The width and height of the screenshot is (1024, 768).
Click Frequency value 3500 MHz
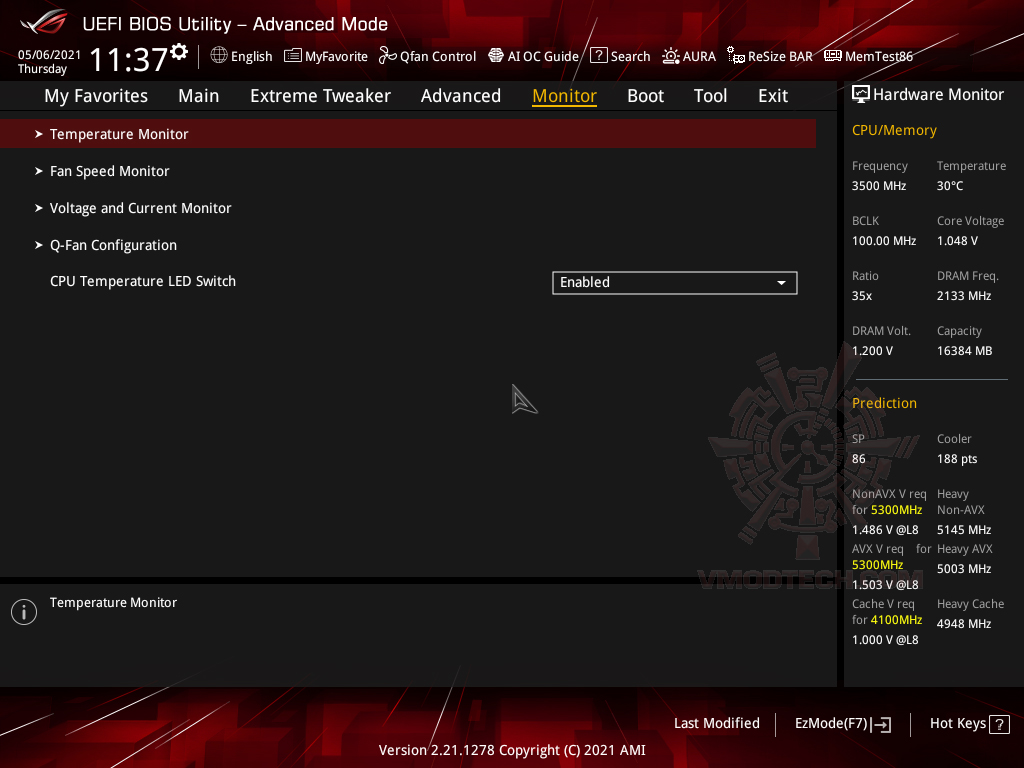pyautogui.click(x=879, y=186)
